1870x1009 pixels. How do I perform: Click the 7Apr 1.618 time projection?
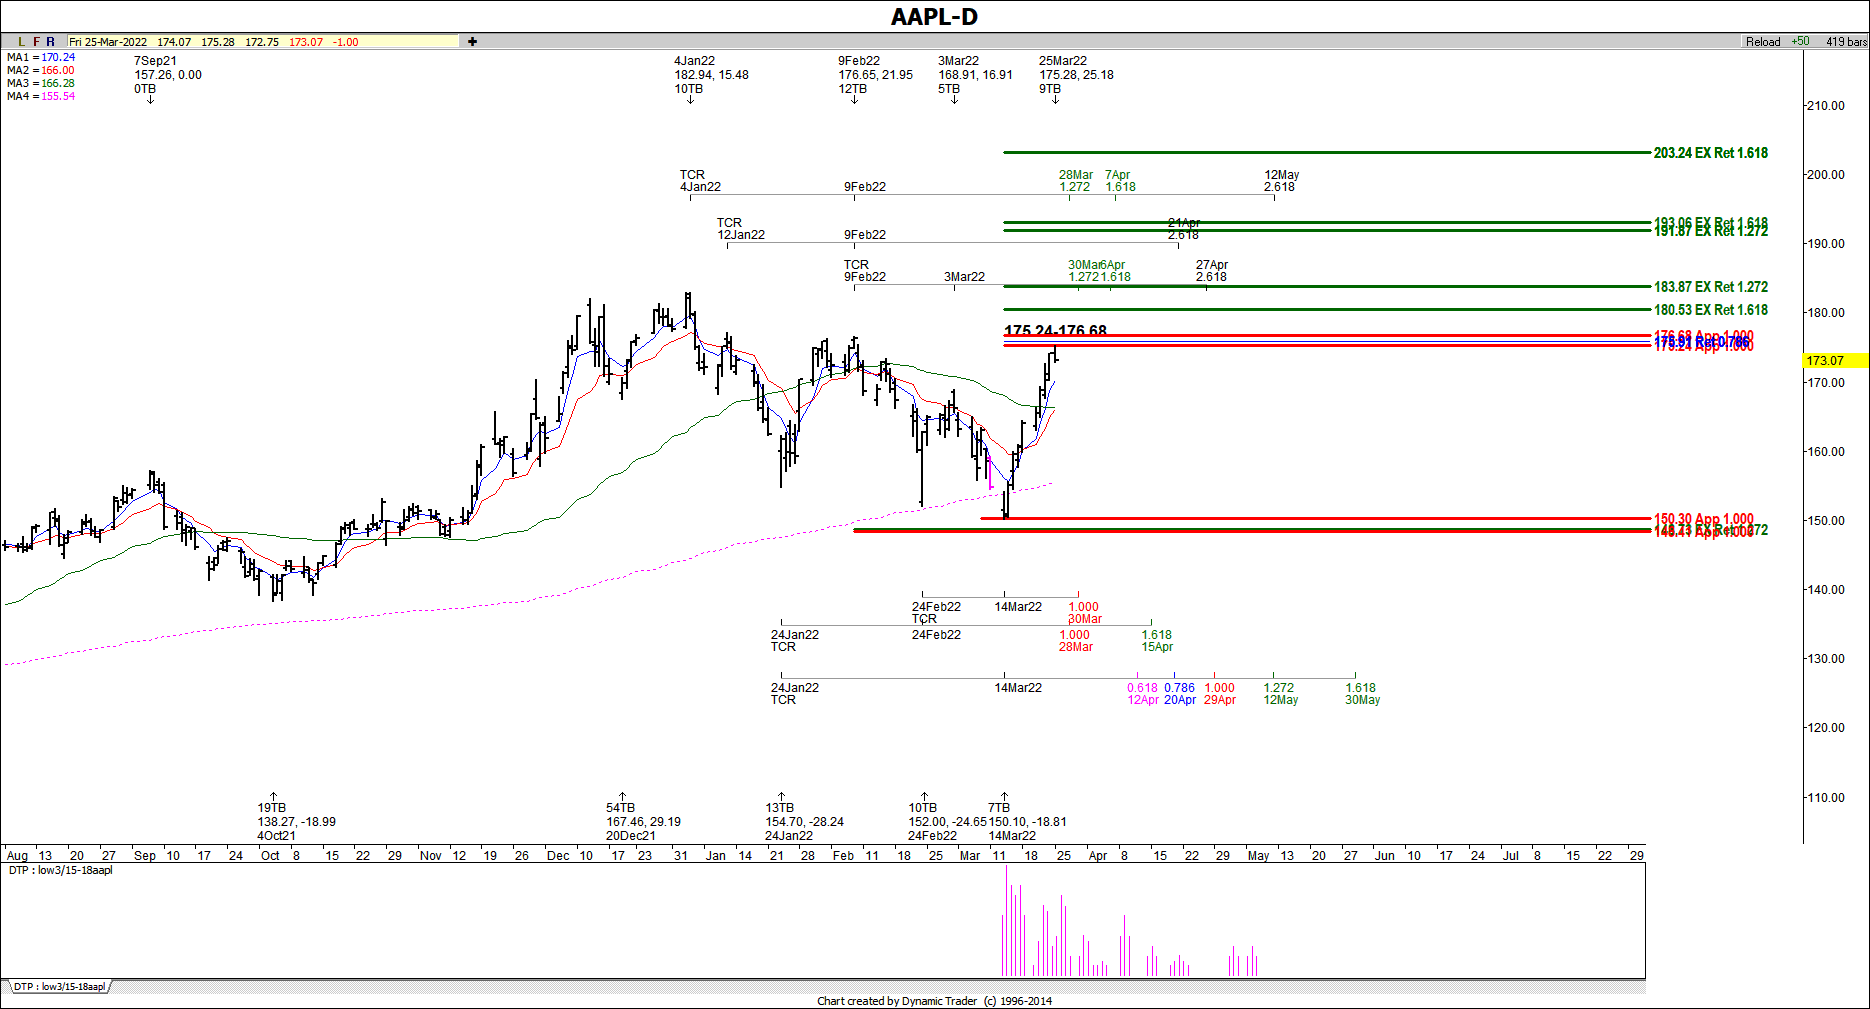(x=1120, y=181)
